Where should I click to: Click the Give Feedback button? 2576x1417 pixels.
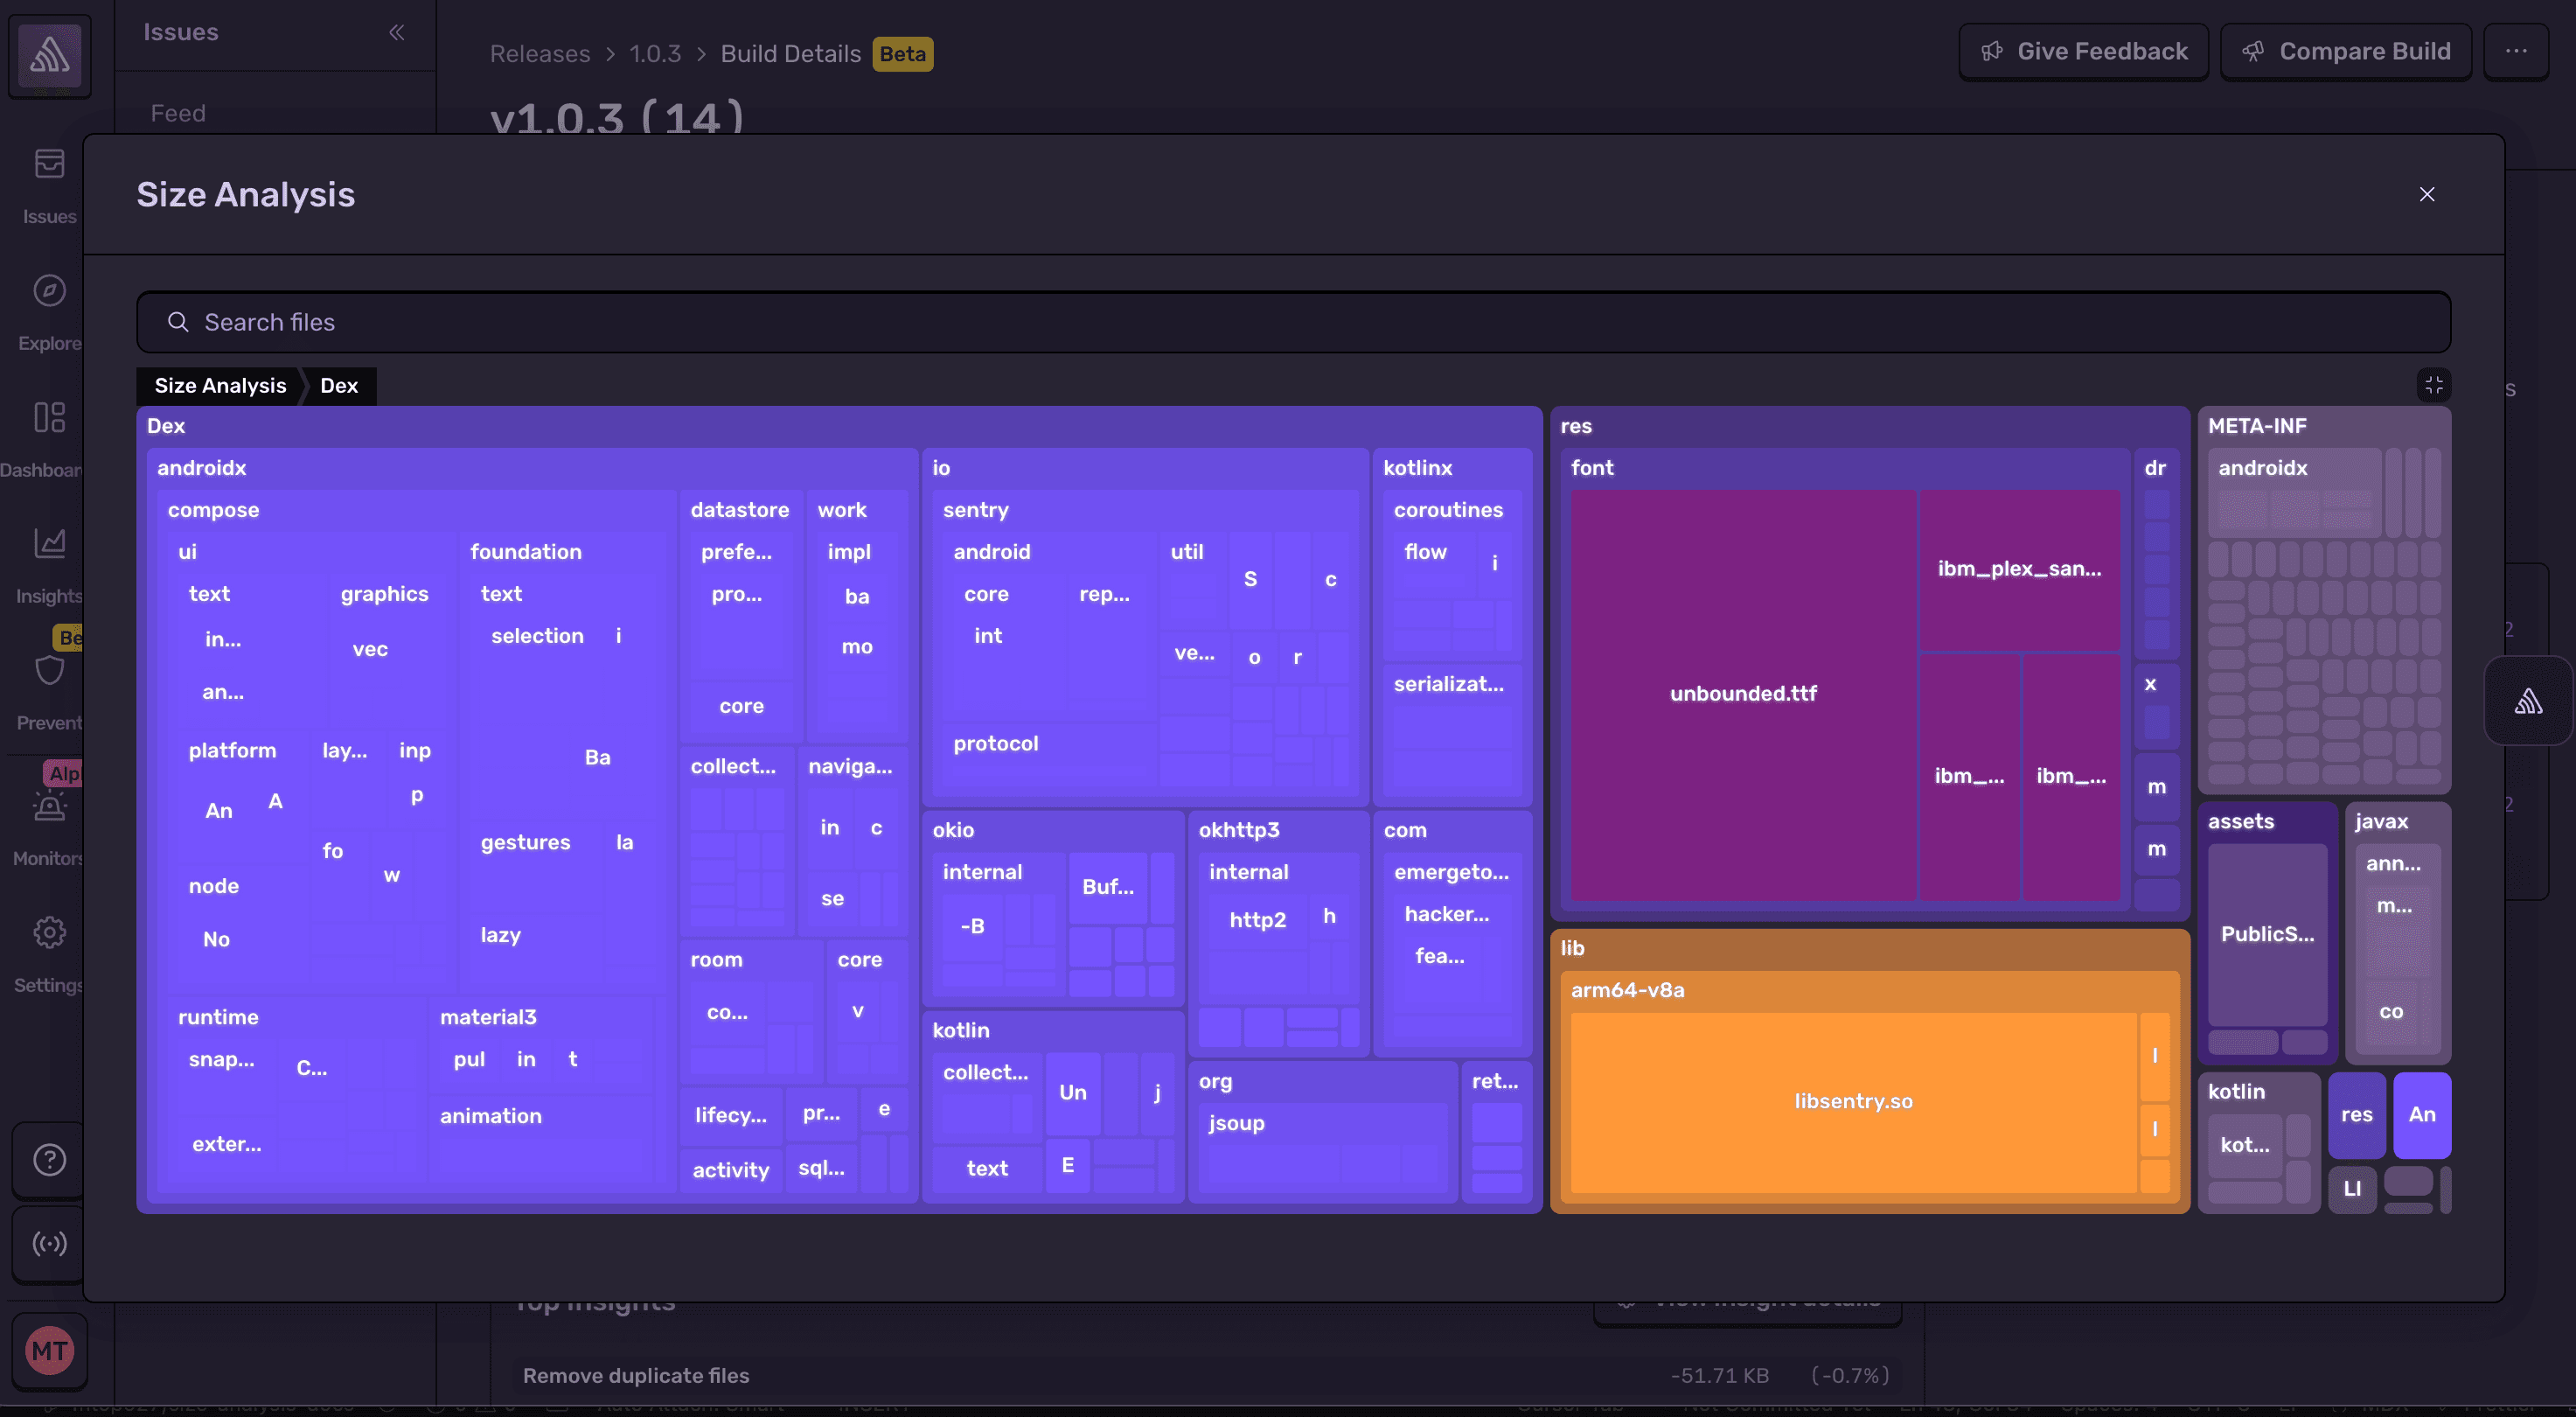click(2083, 51)
